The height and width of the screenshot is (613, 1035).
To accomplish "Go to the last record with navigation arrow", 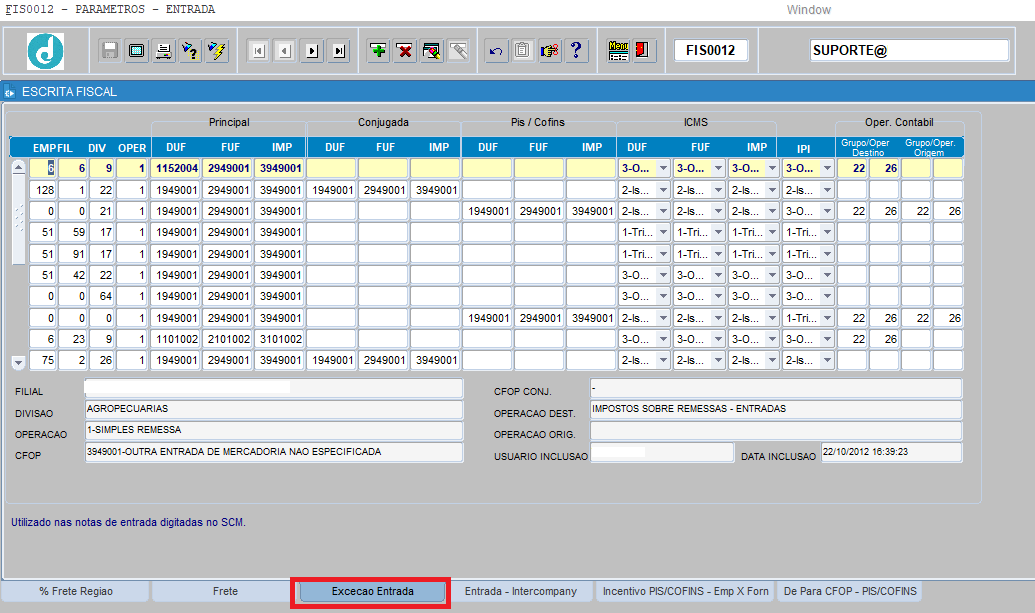I will (x=339, y=51).
